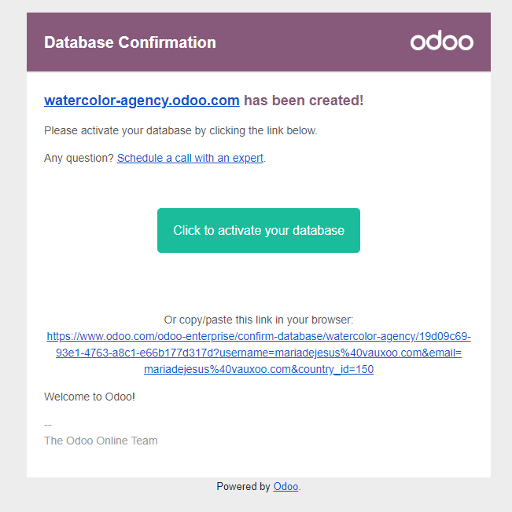Click the 'Or copy/paste this link' instruction text
The width and height of the screenshot is (512, 512).
(x=258, y=320)
